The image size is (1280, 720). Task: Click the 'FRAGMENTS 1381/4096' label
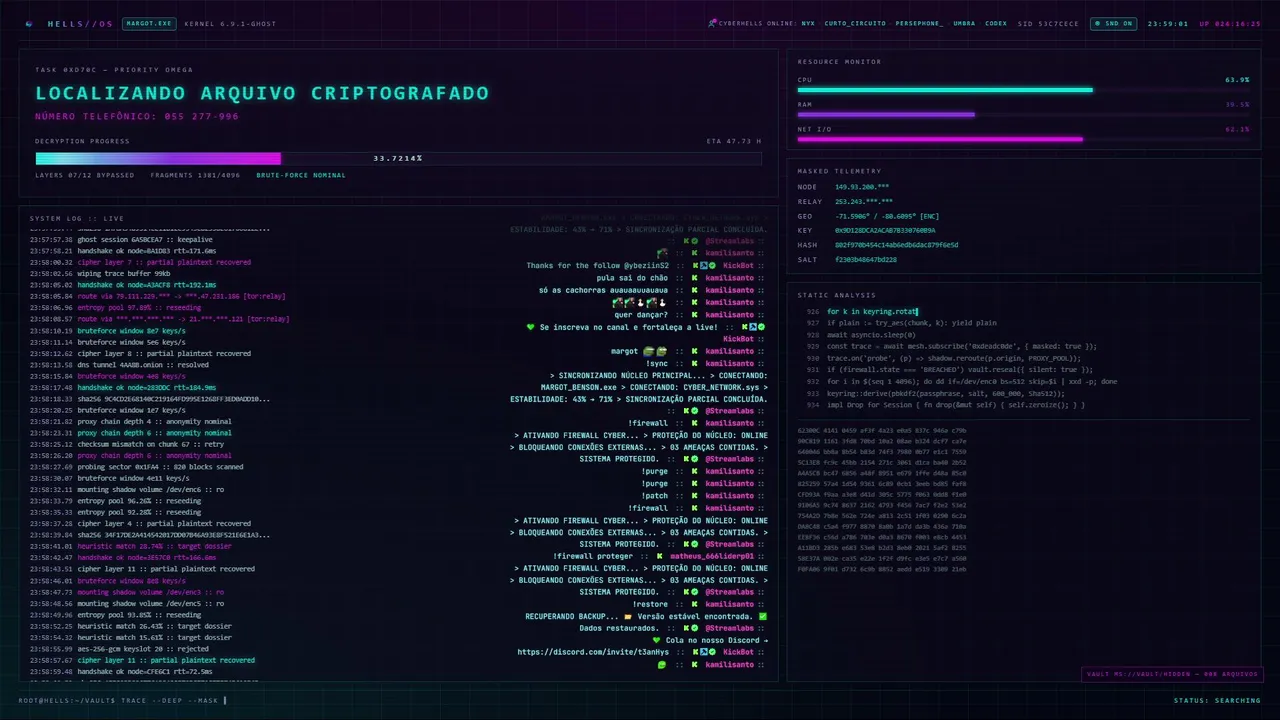[196, 175]
